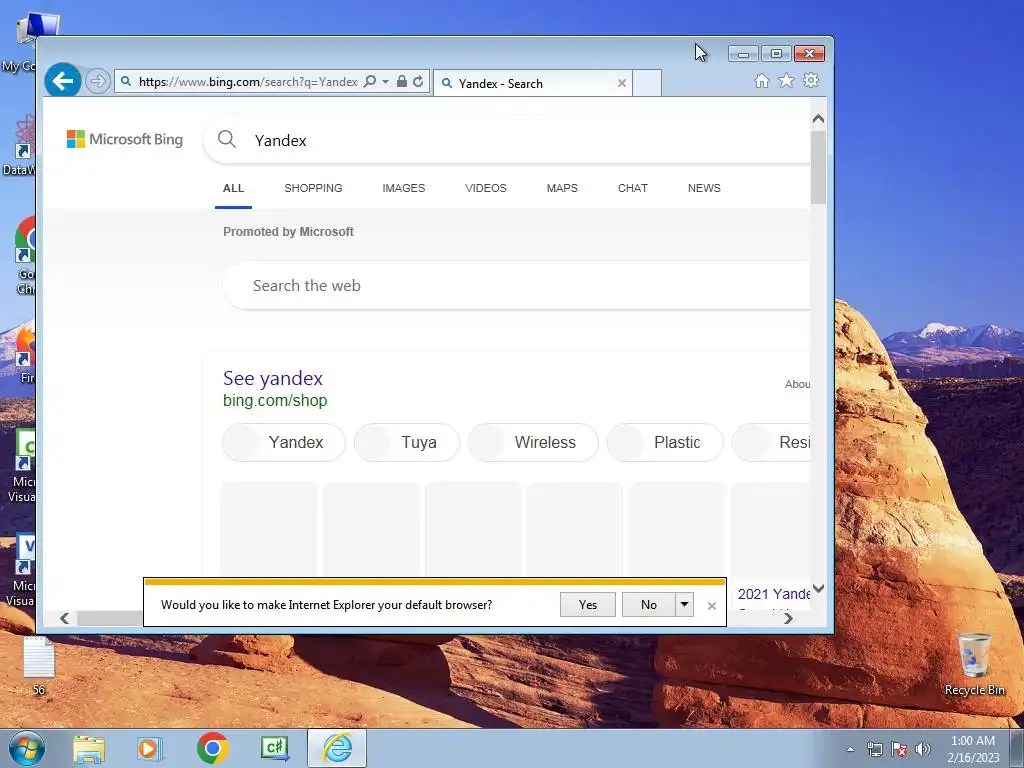Viewport: 1024px width, 768px height.
Task: Launch Windows Media Player from the taskbar
Action: coord(150,748)
